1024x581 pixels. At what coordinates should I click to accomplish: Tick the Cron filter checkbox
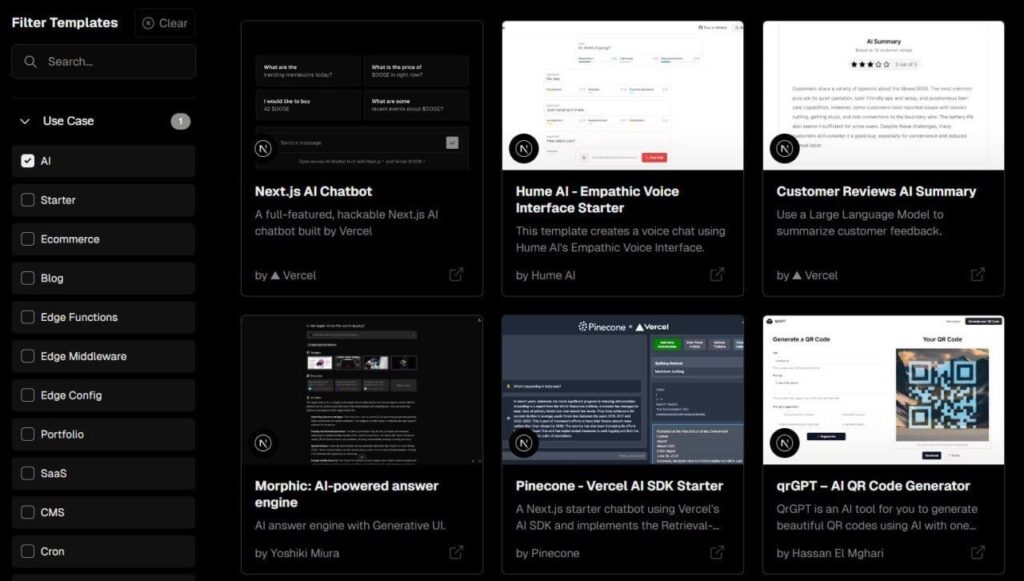pyautogui.click(x=27, y=551)
